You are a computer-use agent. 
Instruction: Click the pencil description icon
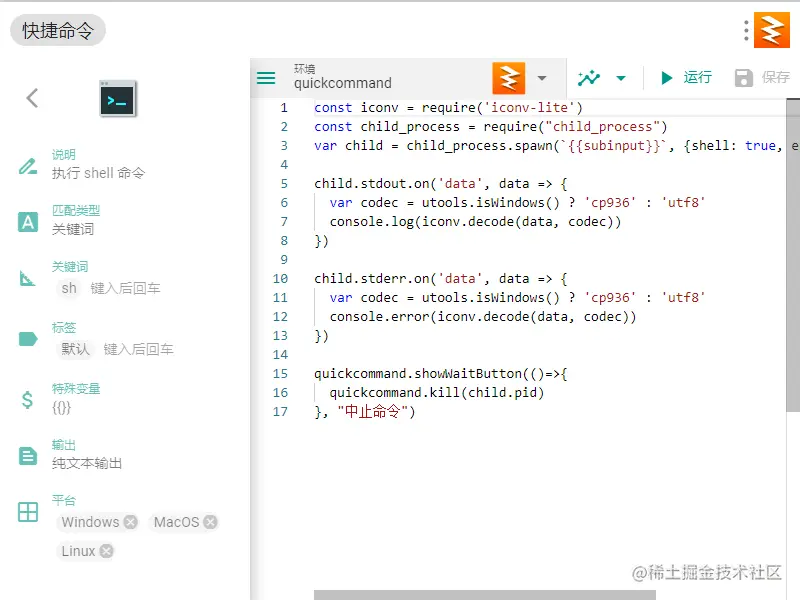pos(28,166)
